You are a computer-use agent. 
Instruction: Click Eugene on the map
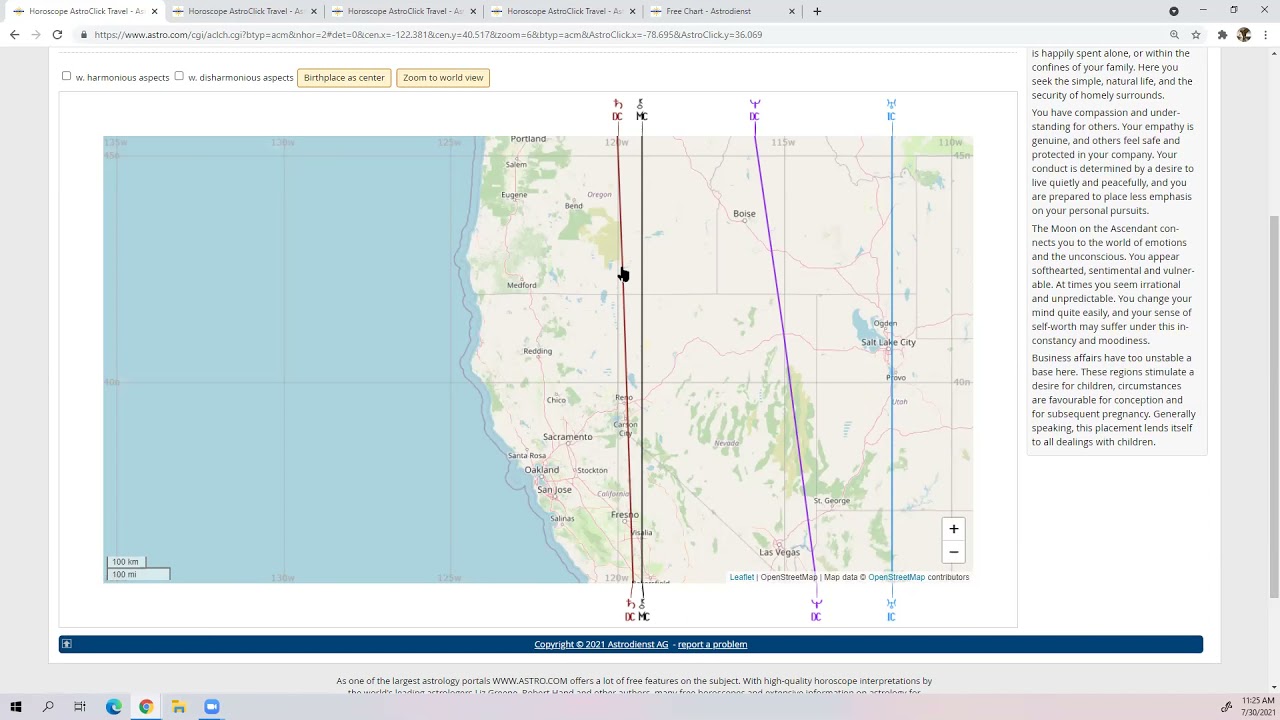click(x=514, y=195)
